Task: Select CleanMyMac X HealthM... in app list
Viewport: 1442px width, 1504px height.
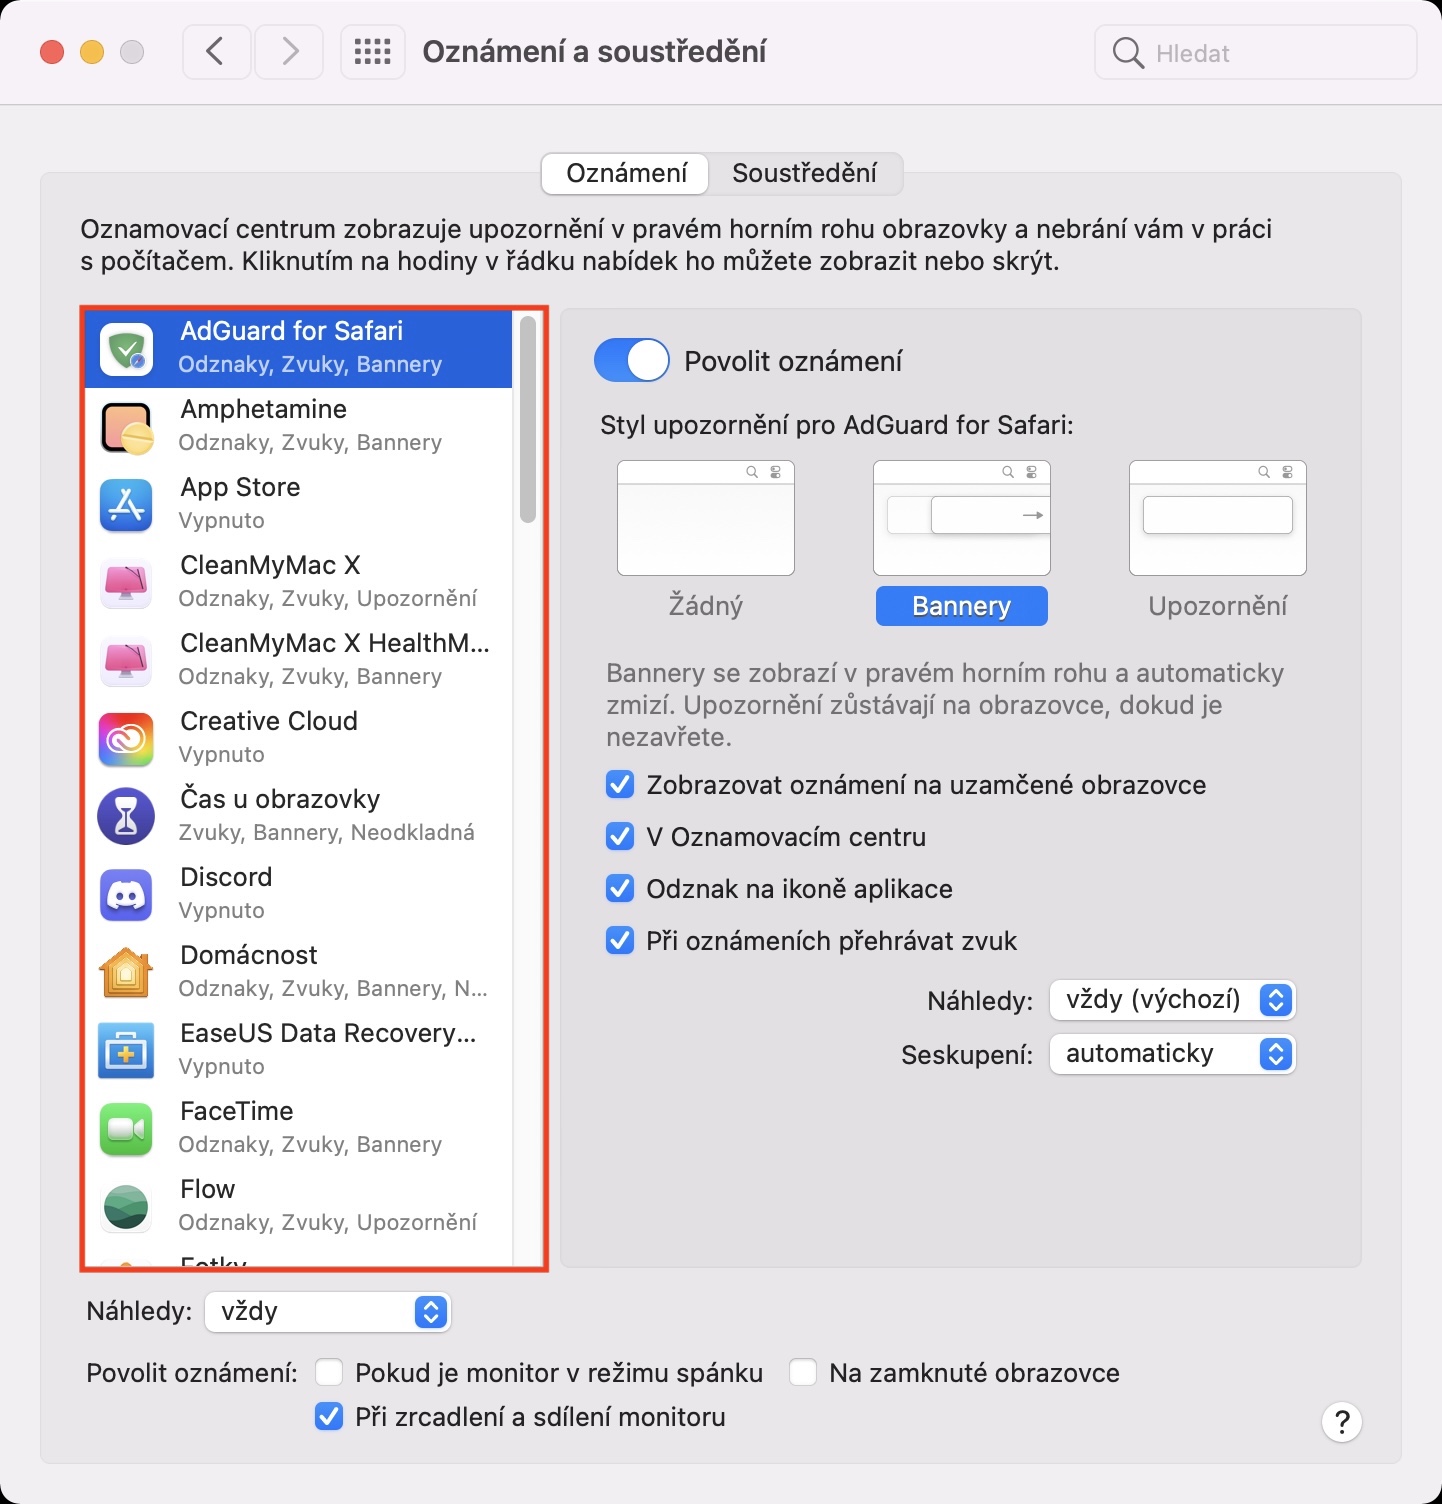Action: [299, 661]
